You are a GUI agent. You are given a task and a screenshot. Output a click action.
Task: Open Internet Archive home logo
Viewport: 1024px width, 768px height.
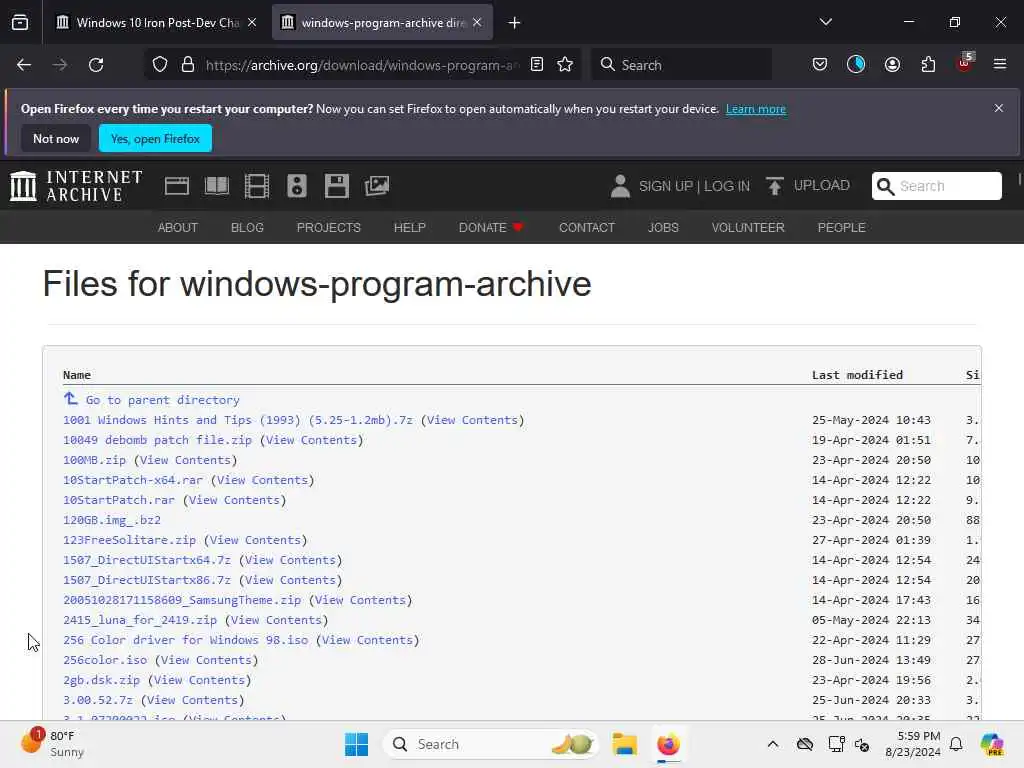[76, 186]
